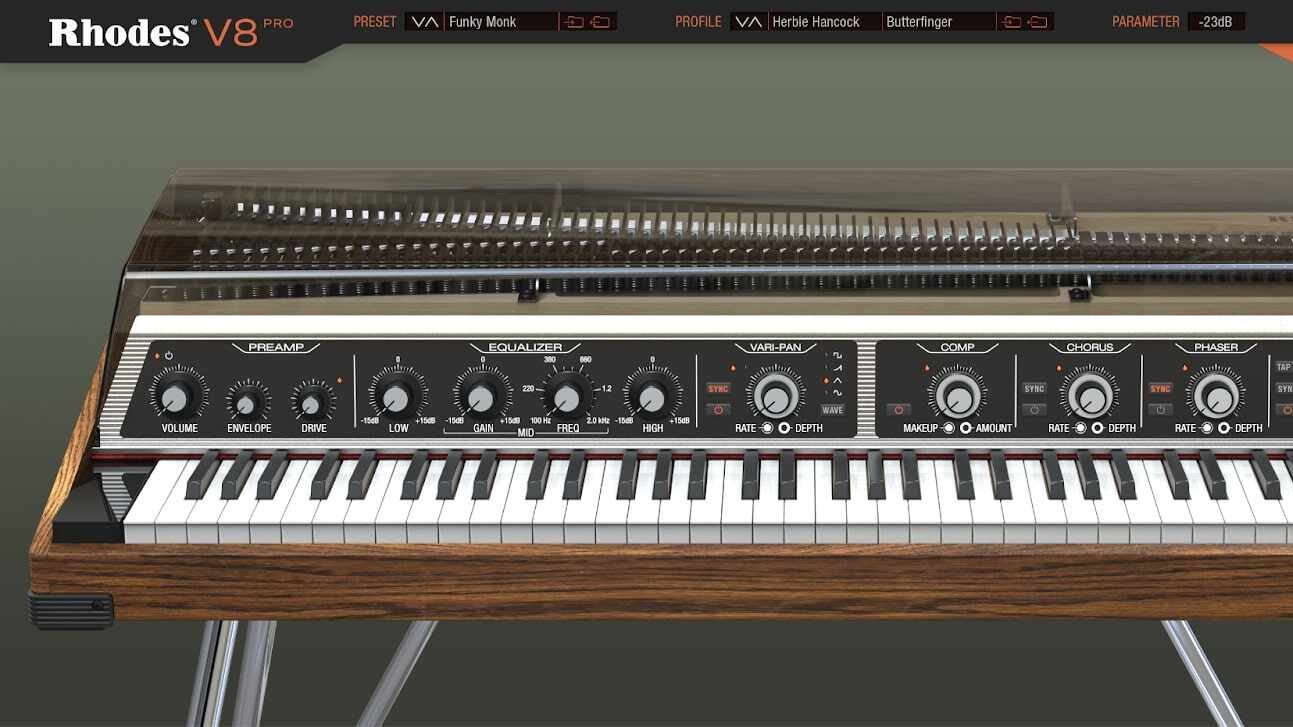
Task: Toggle the Preamp power icon
Action: click(169, 356)
